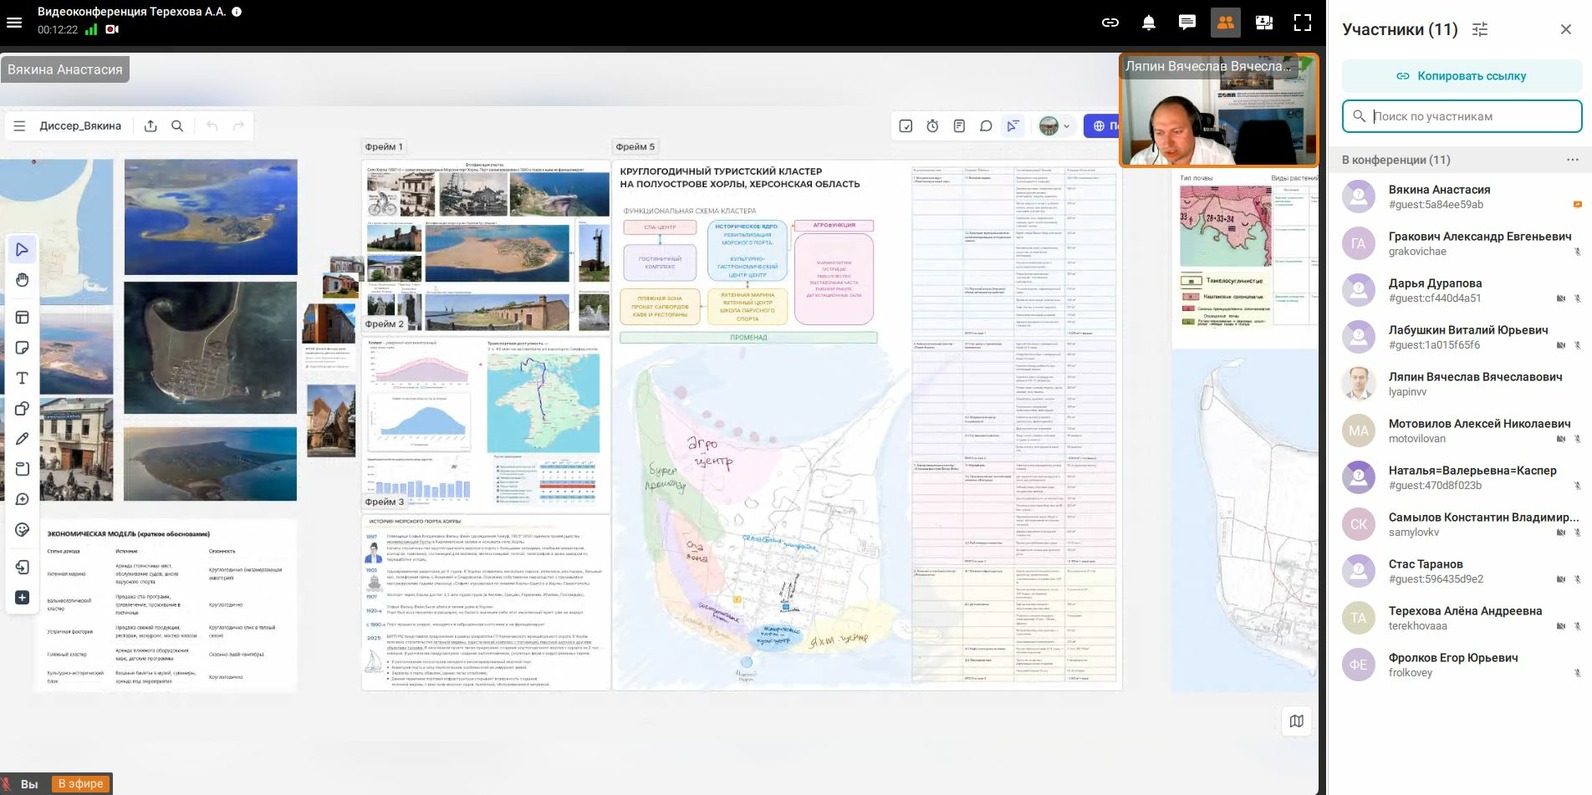The image size is (1592, 795).
Task: Select participant Ляпин Вячеслав Вячеславович in list
Action: point(1461,384)
